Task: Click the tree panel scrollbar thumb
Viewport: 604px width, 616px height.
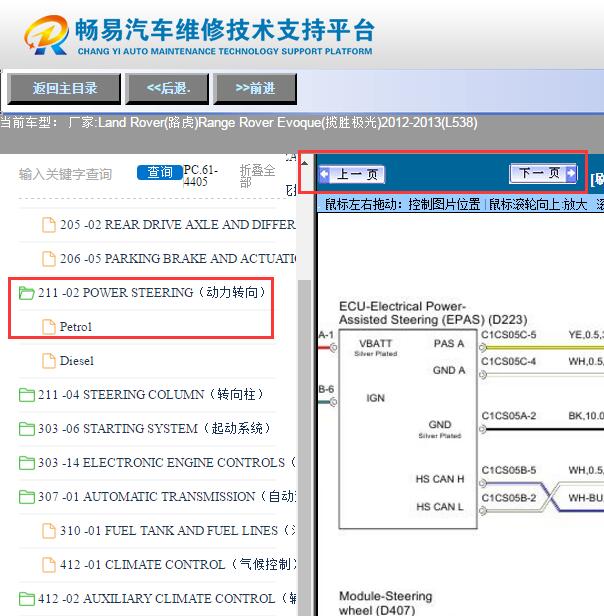Action: click(x=305, y=448)
